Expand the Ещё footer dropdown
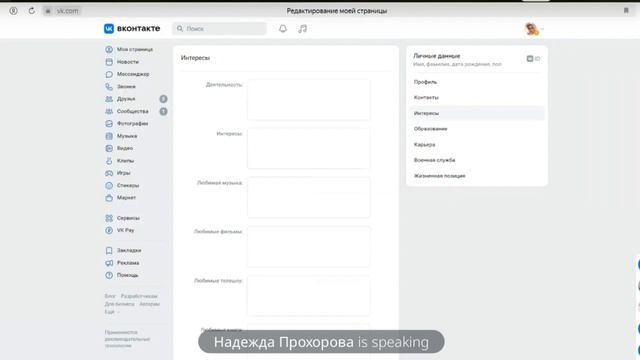This screenshot has height=360, width=640. click(x=112, y=312)
